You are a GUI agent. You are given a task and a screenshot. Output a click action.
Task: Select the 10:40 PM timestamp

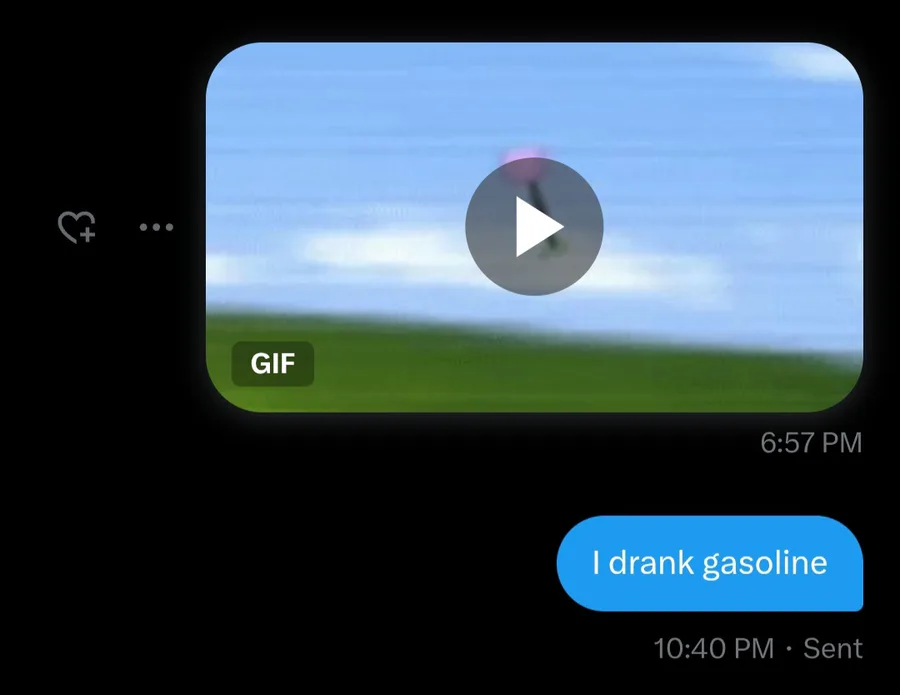(x=713, y=649)
